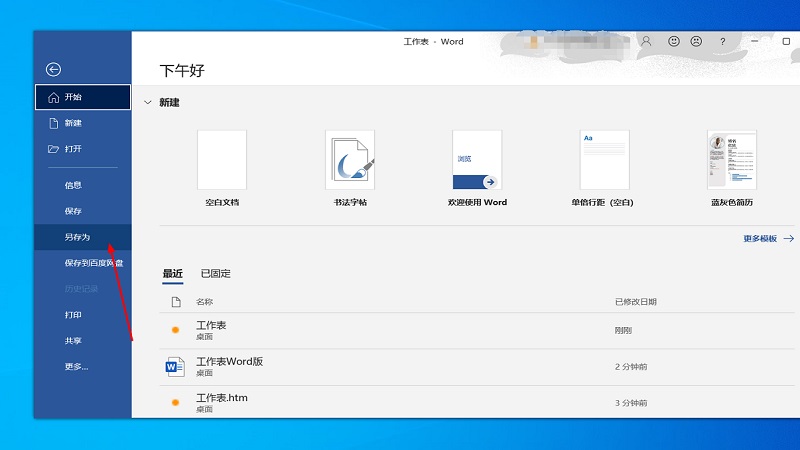
Task: Switch to the 已固定 tab
Action: (x=215, y=273)
